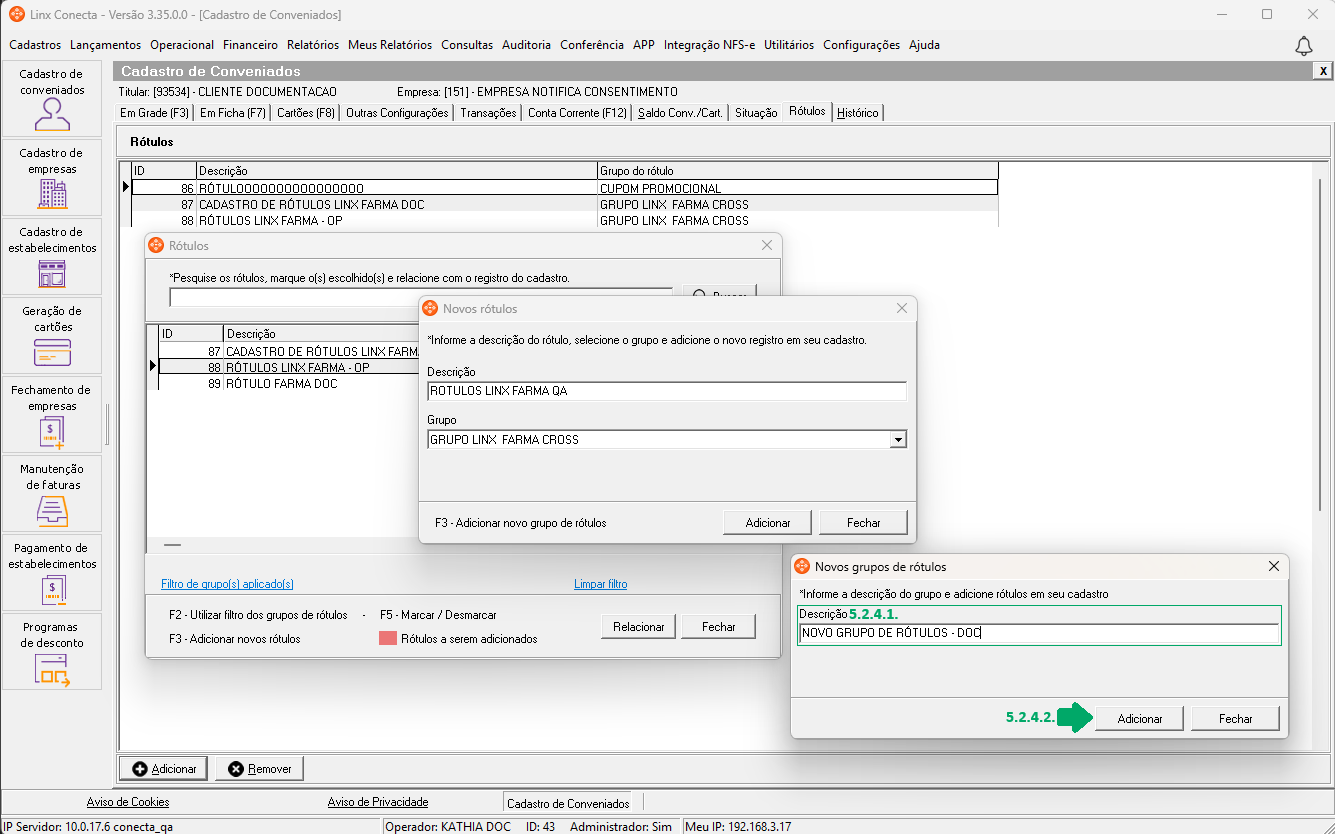Open the Utilitários menu
1335x834 pixels.
789,45
